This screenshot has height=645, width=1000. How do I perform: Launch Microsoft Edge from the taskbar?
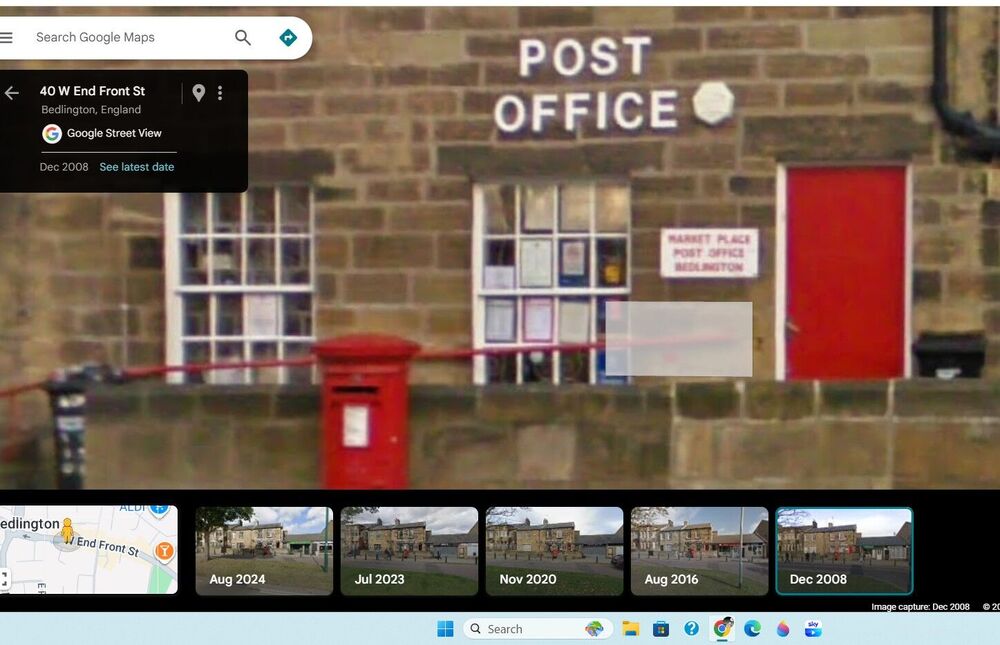point(752,629)
